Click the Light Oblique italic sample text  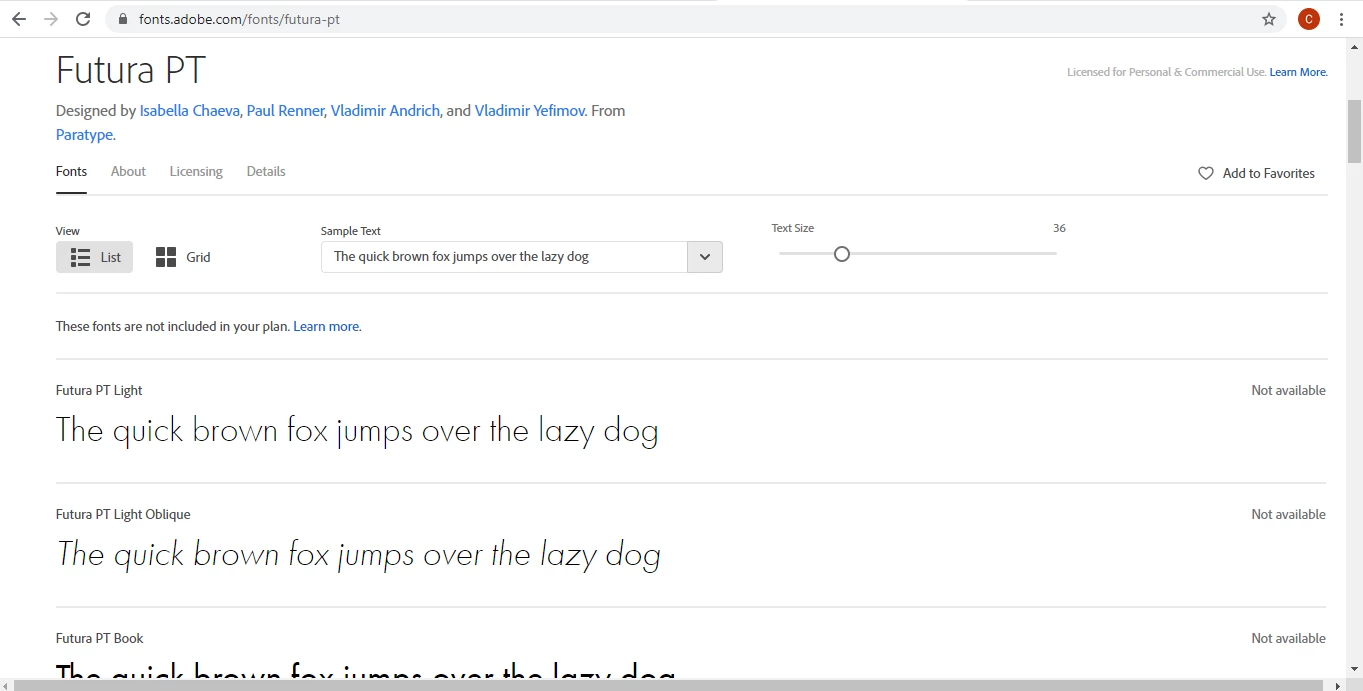point(359,555)
